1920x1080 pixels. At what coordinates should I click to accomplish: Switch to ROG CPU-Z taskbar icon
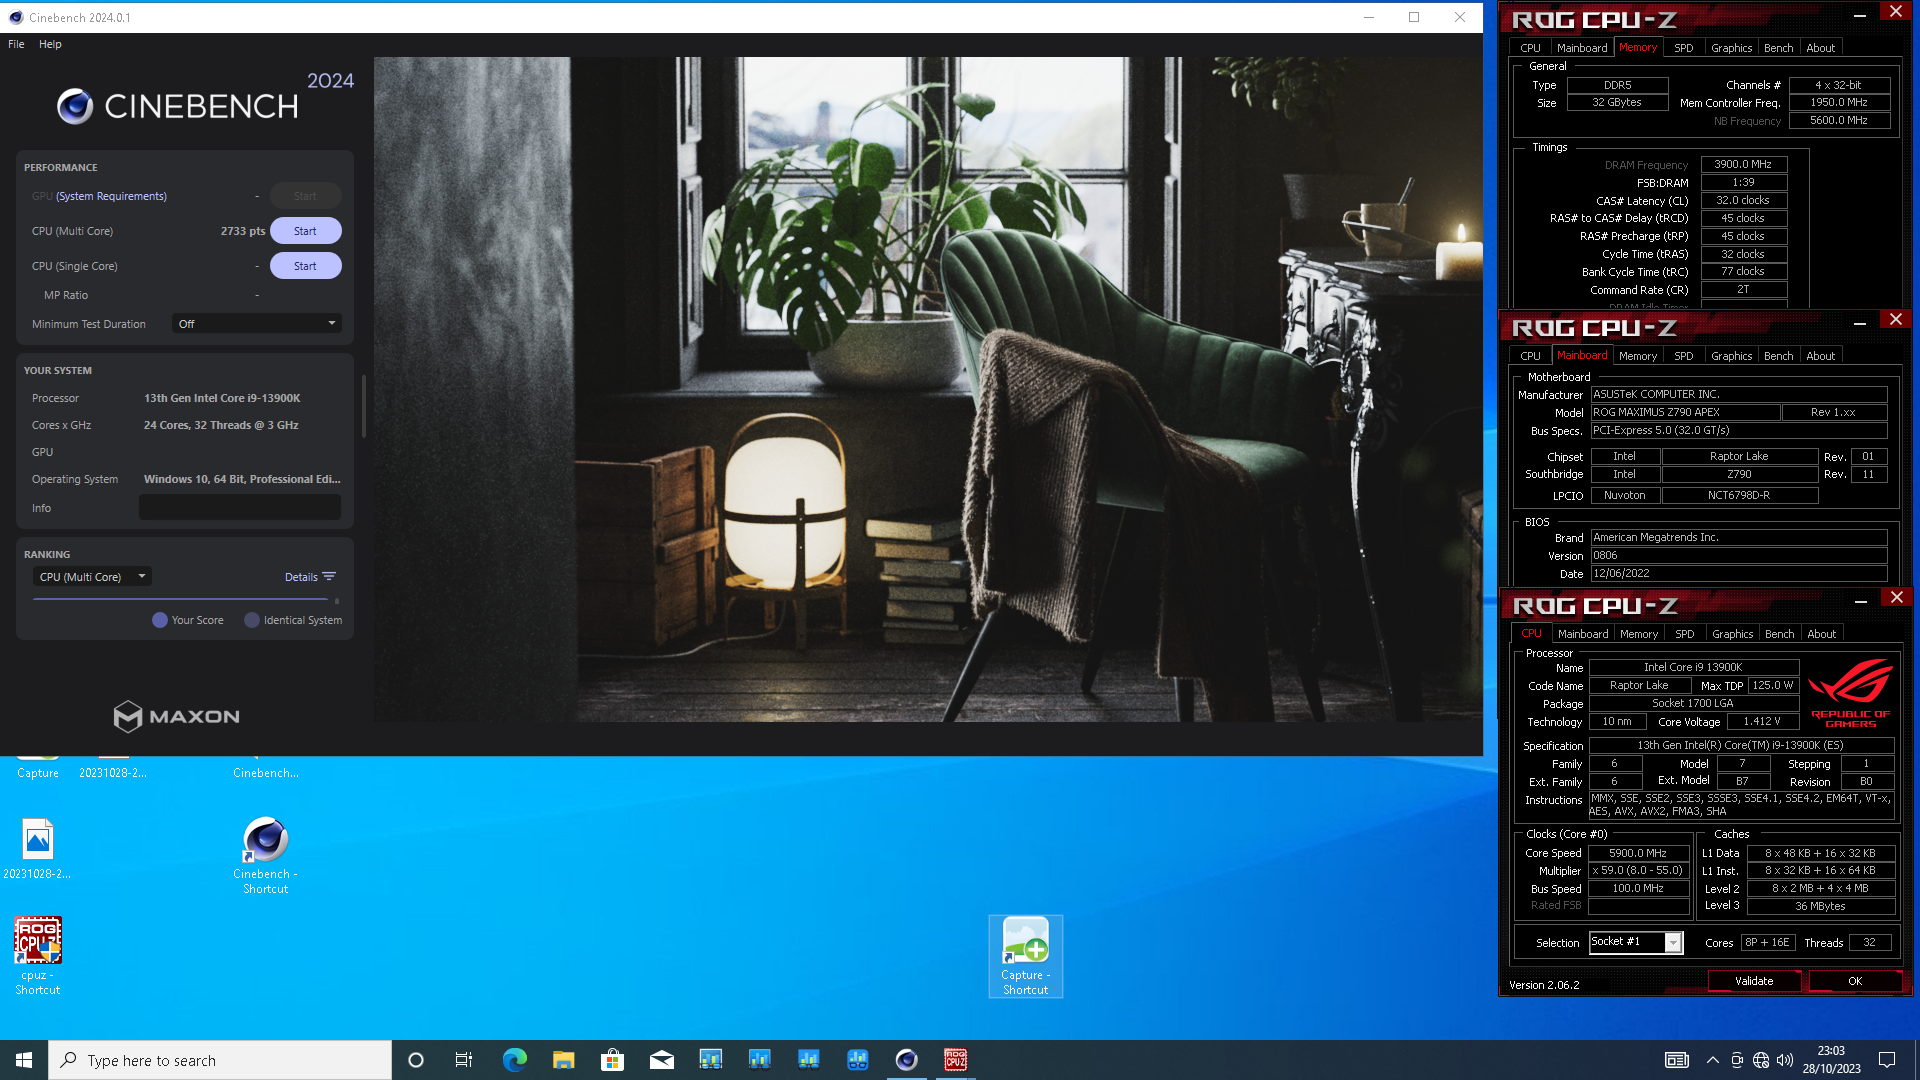point(955,1060)
